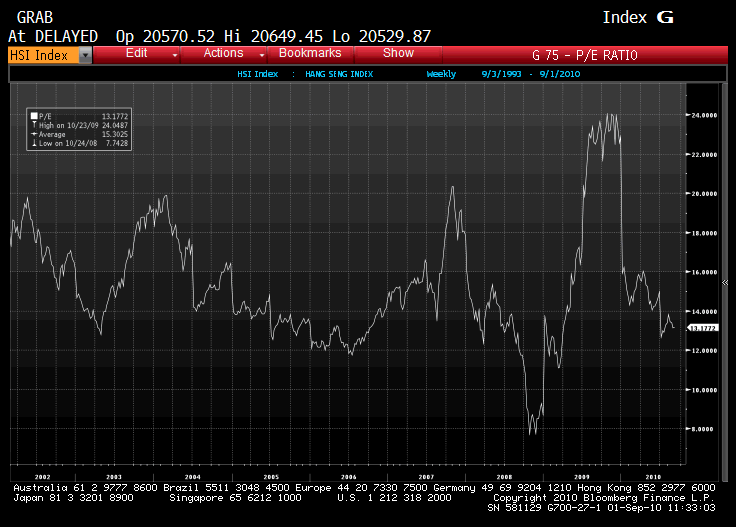
Task: Click the Actions menu dropdown arrow
Action: click(x=261, y=55)
